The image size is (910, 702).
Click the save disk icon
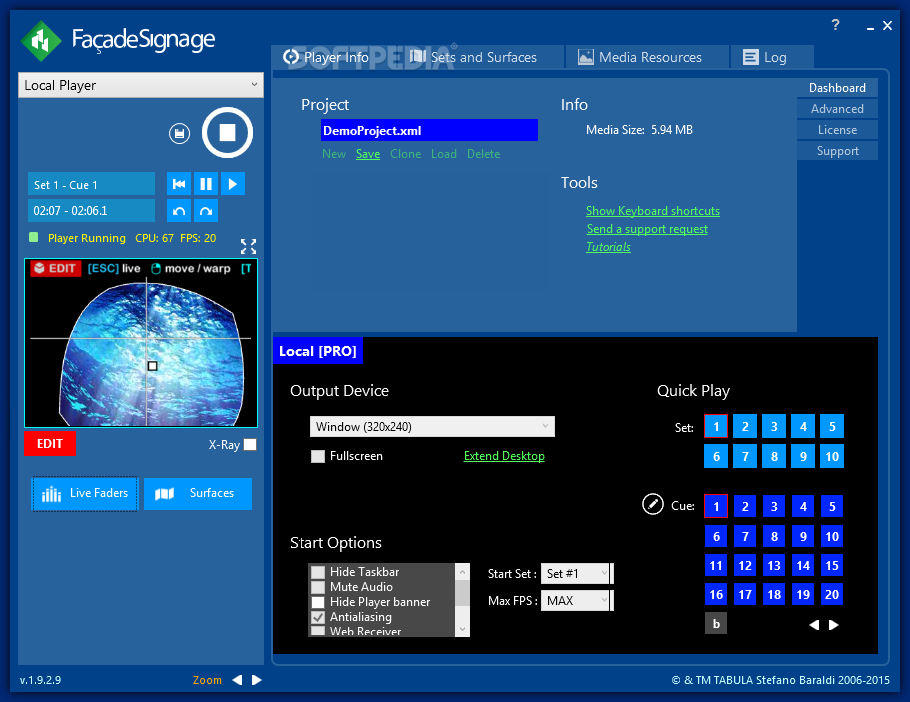pos(179,134)
